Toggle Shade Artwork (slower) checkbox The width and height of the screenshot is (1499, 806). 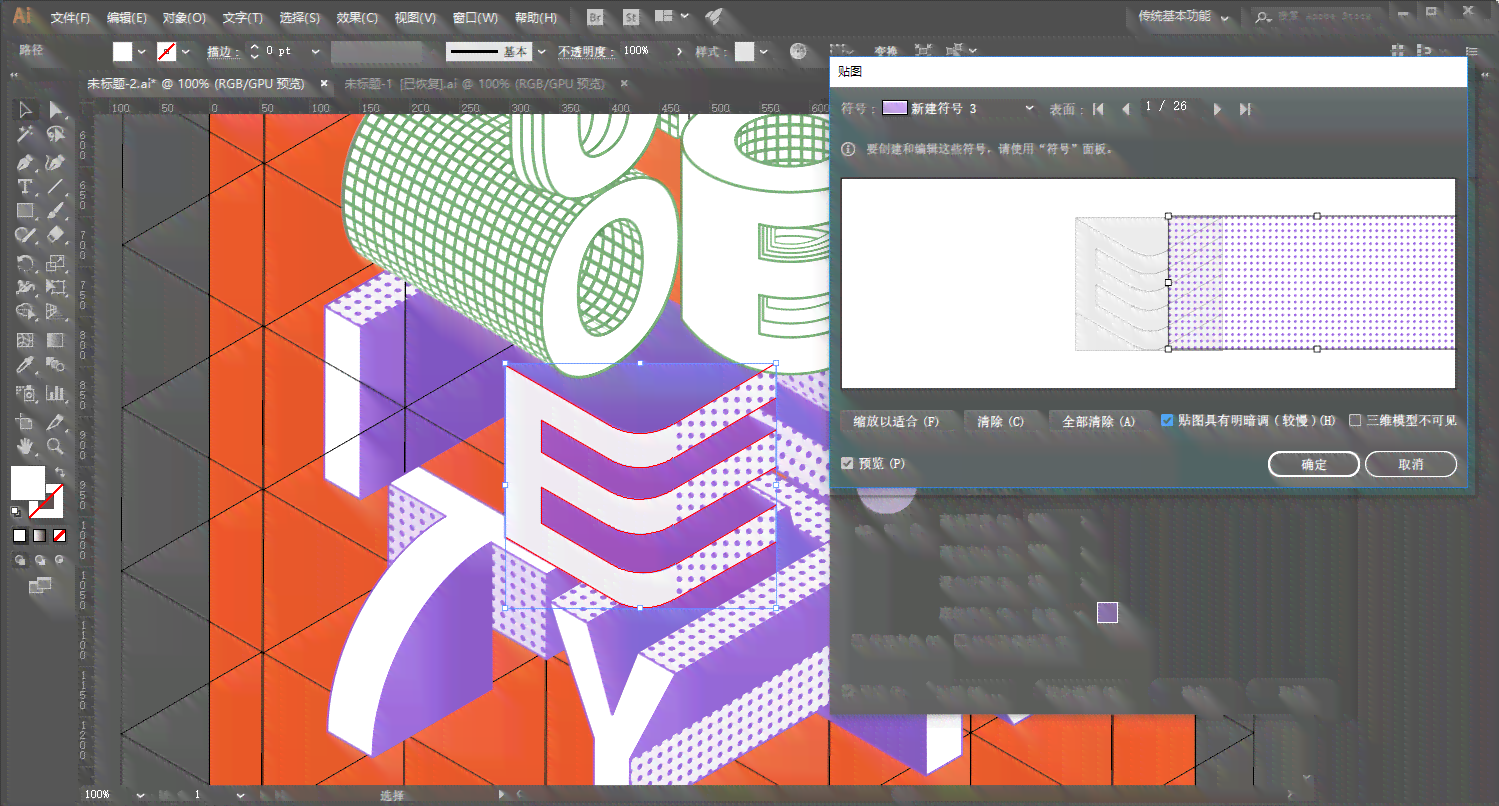pyautogui.click(x=1167, y=421)
